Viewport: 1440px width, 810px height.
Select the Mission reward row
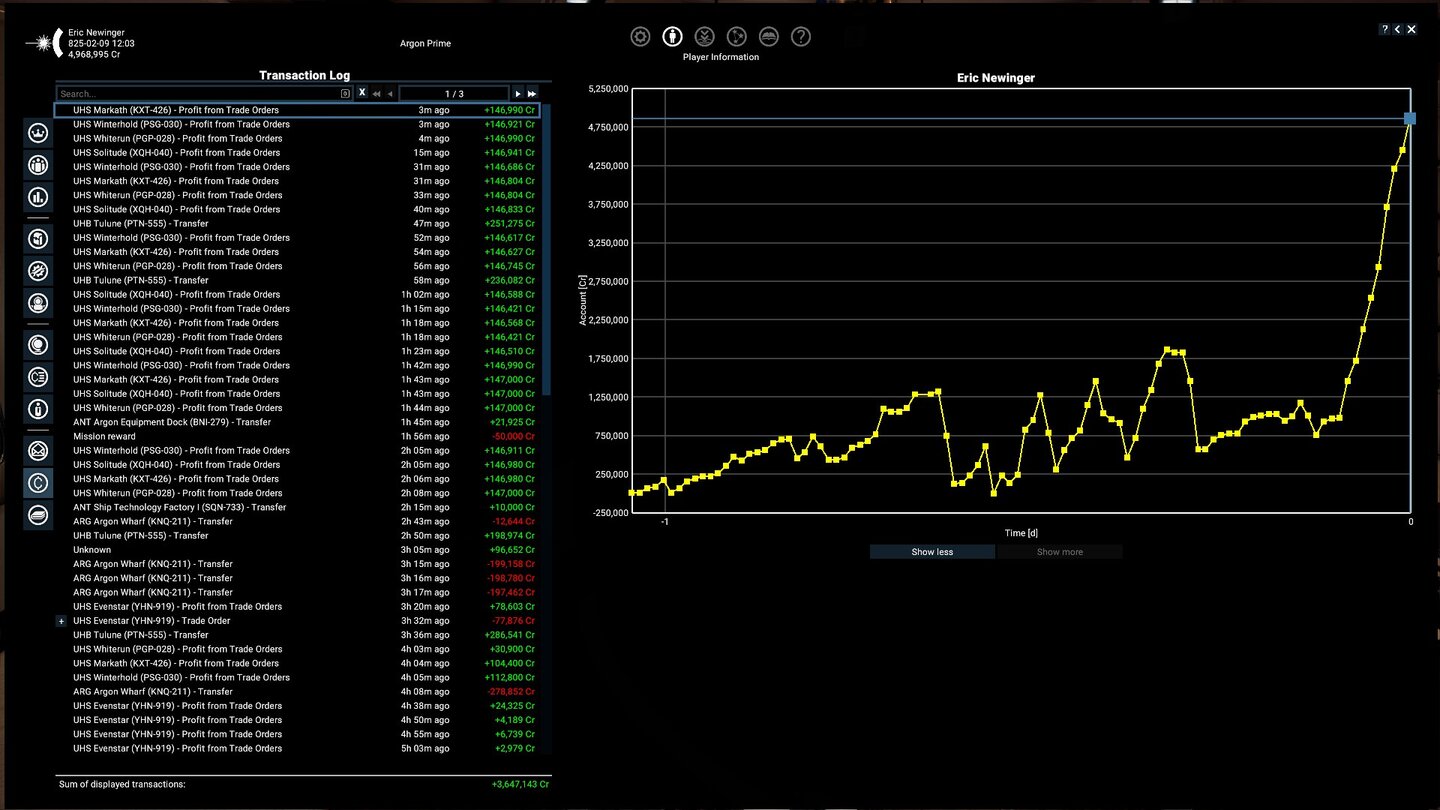(x=297, y=436)
